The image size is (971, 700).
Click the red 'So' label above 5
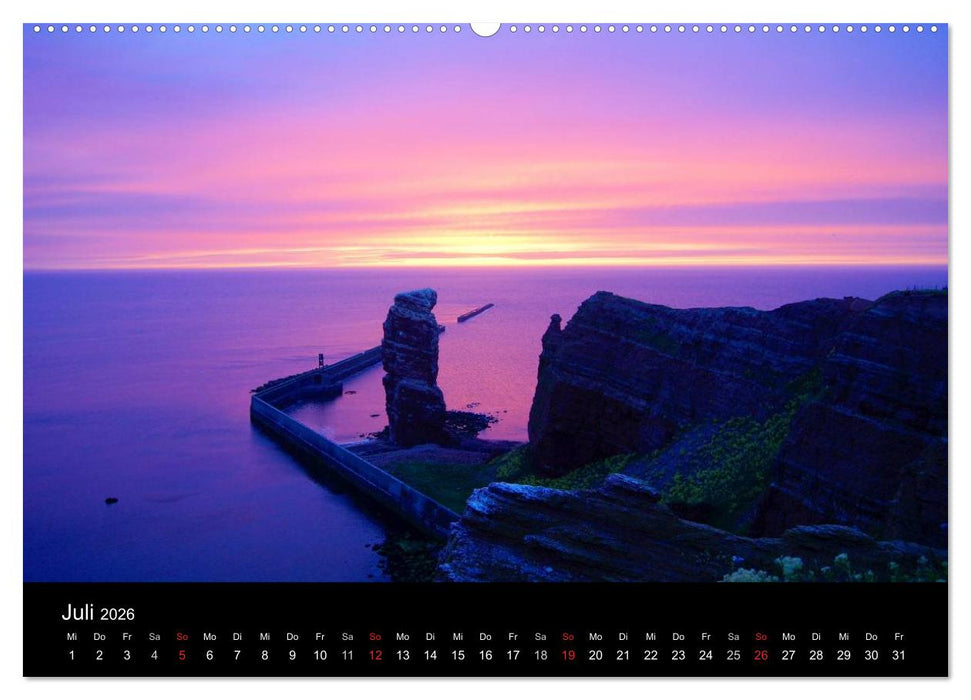tap(182, 636)
